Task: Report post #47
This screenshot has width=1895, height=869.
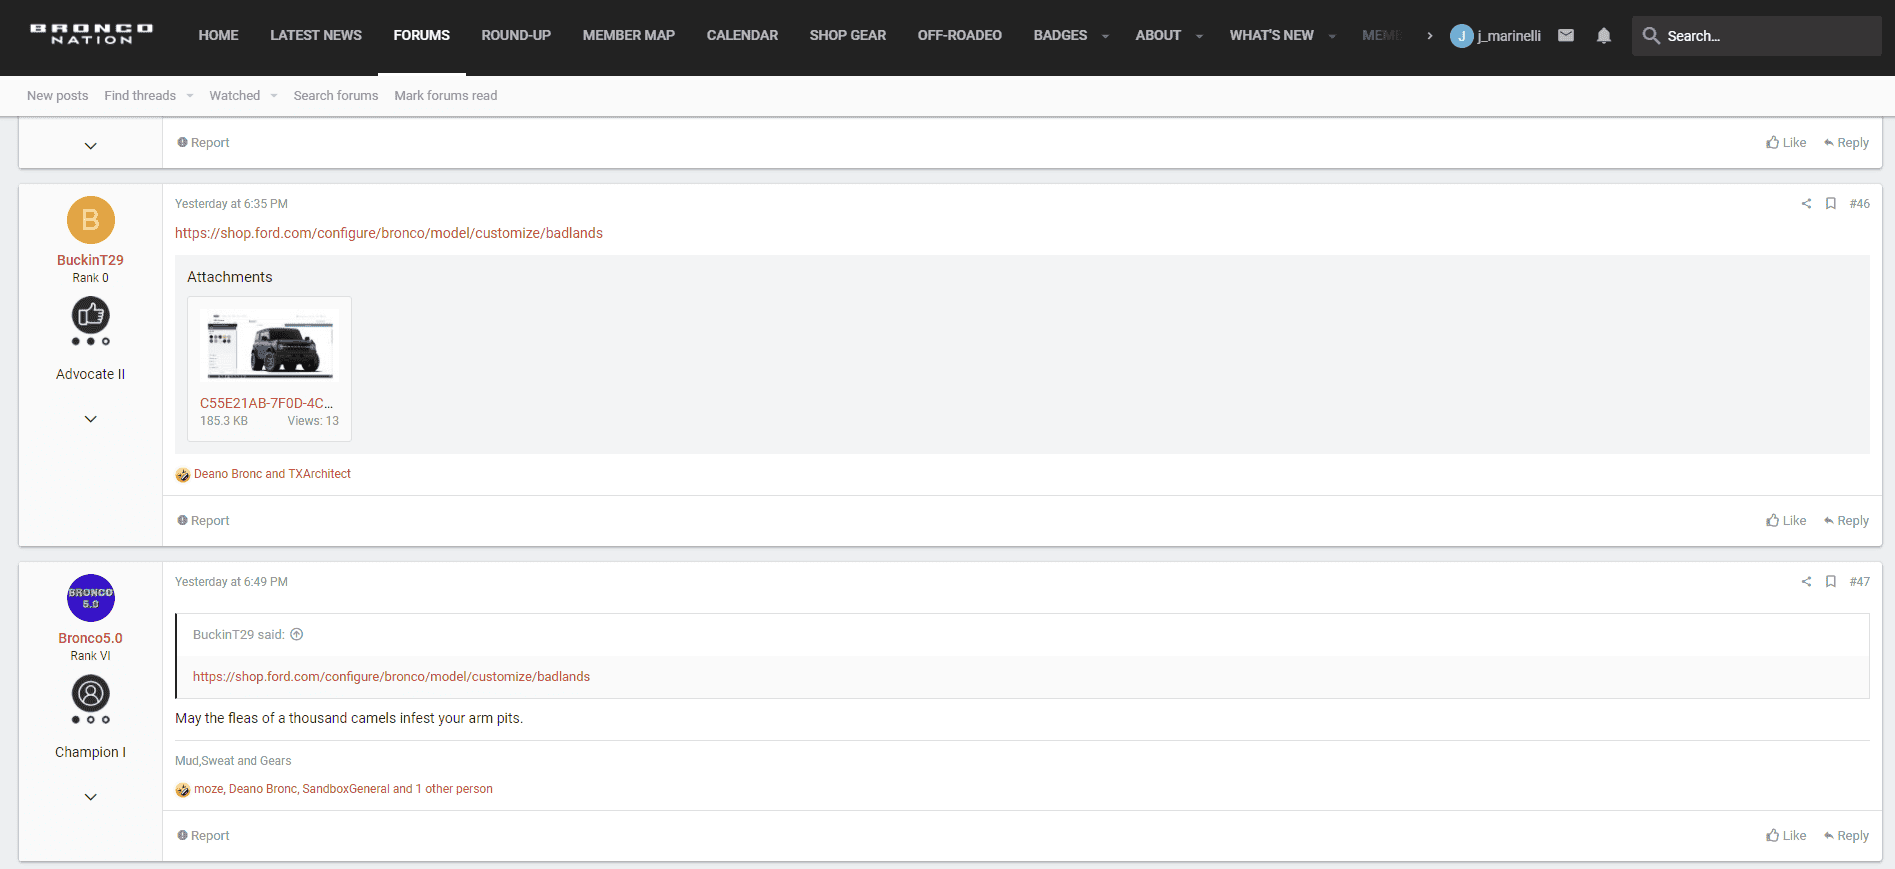Action: pos(203,836)
